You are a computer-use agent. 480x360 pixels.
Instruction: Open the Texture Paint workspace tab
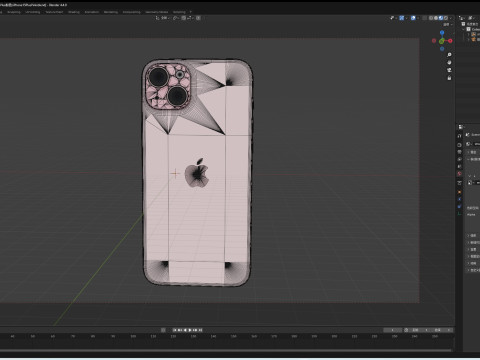(54, 12)
